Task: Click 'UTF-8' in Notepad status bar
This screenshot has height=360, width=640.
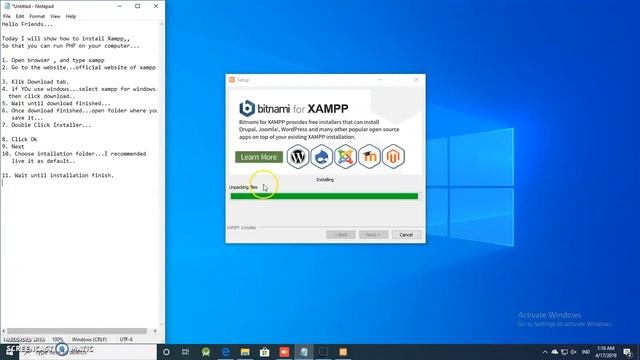Action: click(126, 339)
